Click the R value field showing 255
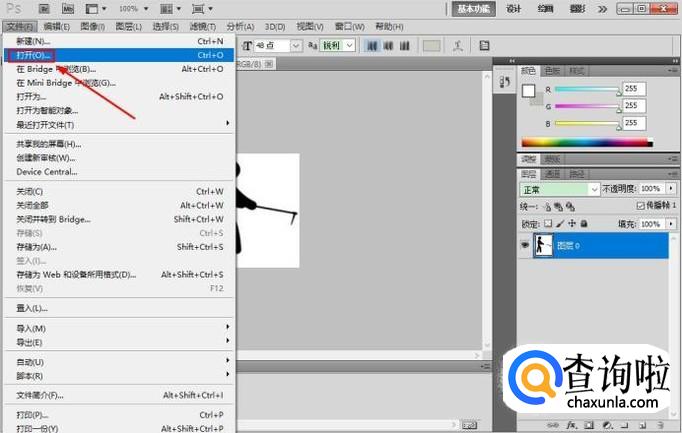 tap(634, 89)
